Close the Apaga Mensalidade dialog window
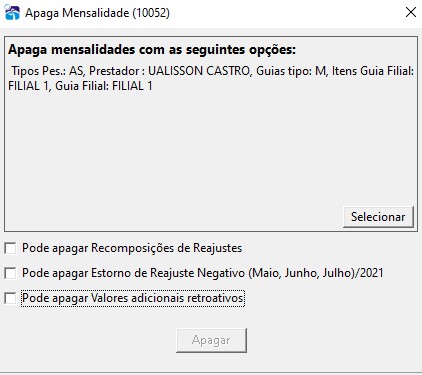This screenshot has width=422, height=375. point(411,12)
